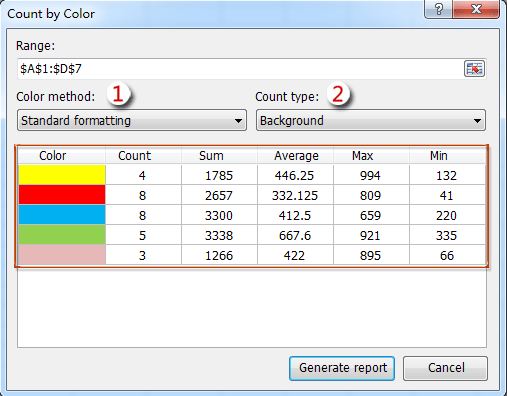The height and width of the screenshot is (396, 507).
Task: Click max value 659
Action: tap(370, 216)
